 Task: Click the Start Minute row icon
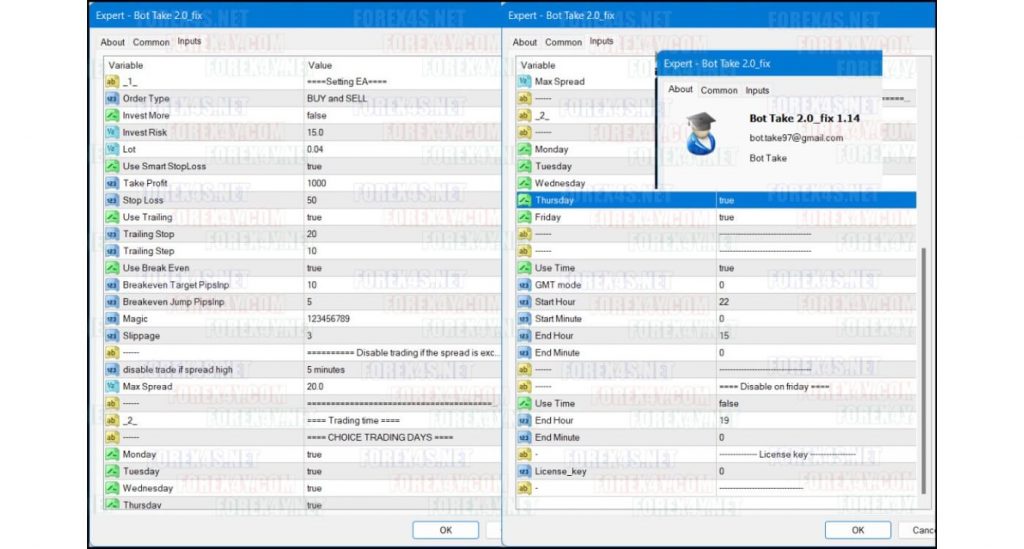(524, 319)
